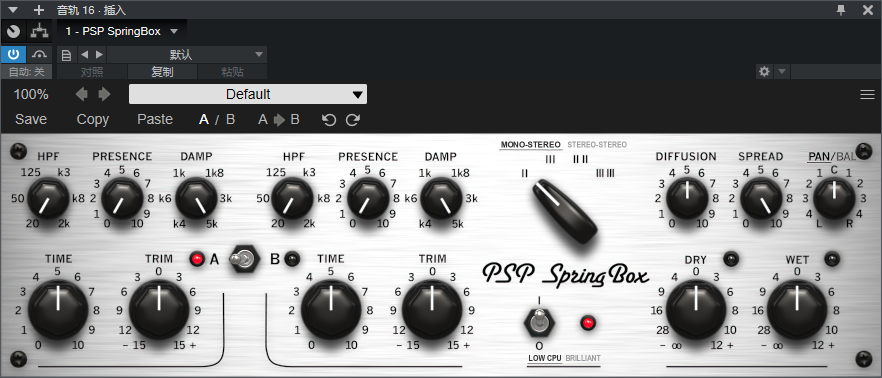Click Copy in PSP toolbar
This screenshot has width=882, height=378.
coord(93,119)
